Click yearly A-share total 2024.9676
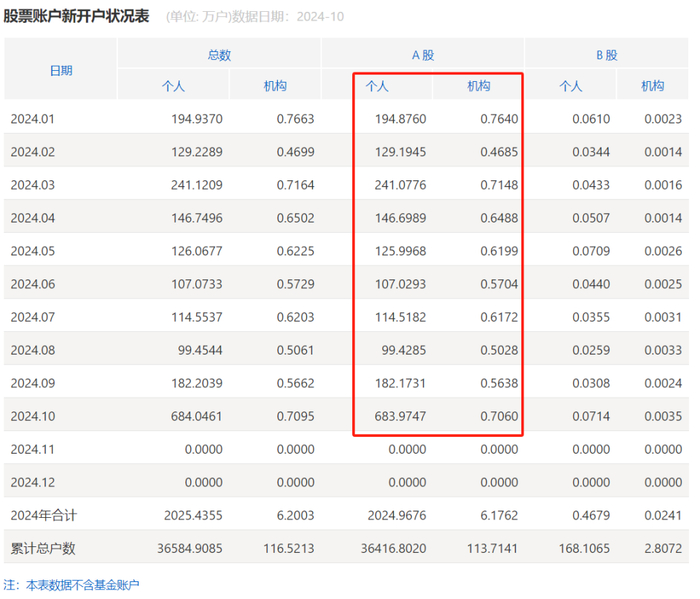The image size is (700, 599). coord(397,516)
